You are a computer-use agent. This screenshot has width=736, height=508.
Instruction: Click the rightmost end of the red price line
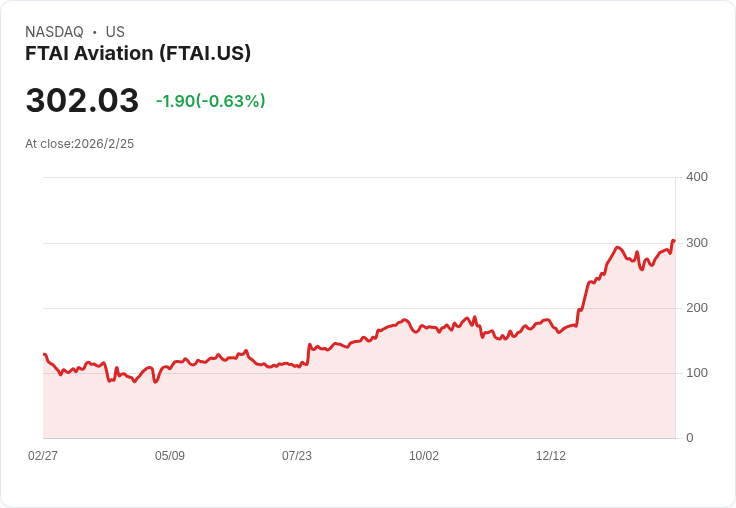click(674, 241)
